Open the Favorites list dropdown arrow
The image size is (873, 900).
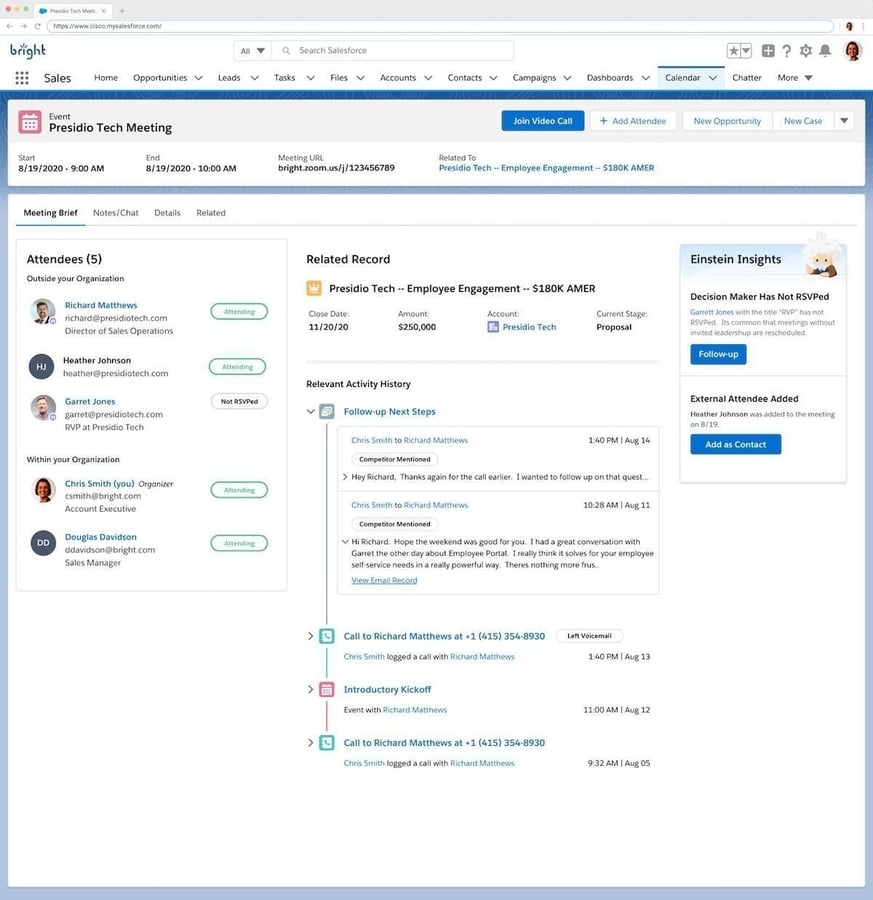[x=746, y=51]
